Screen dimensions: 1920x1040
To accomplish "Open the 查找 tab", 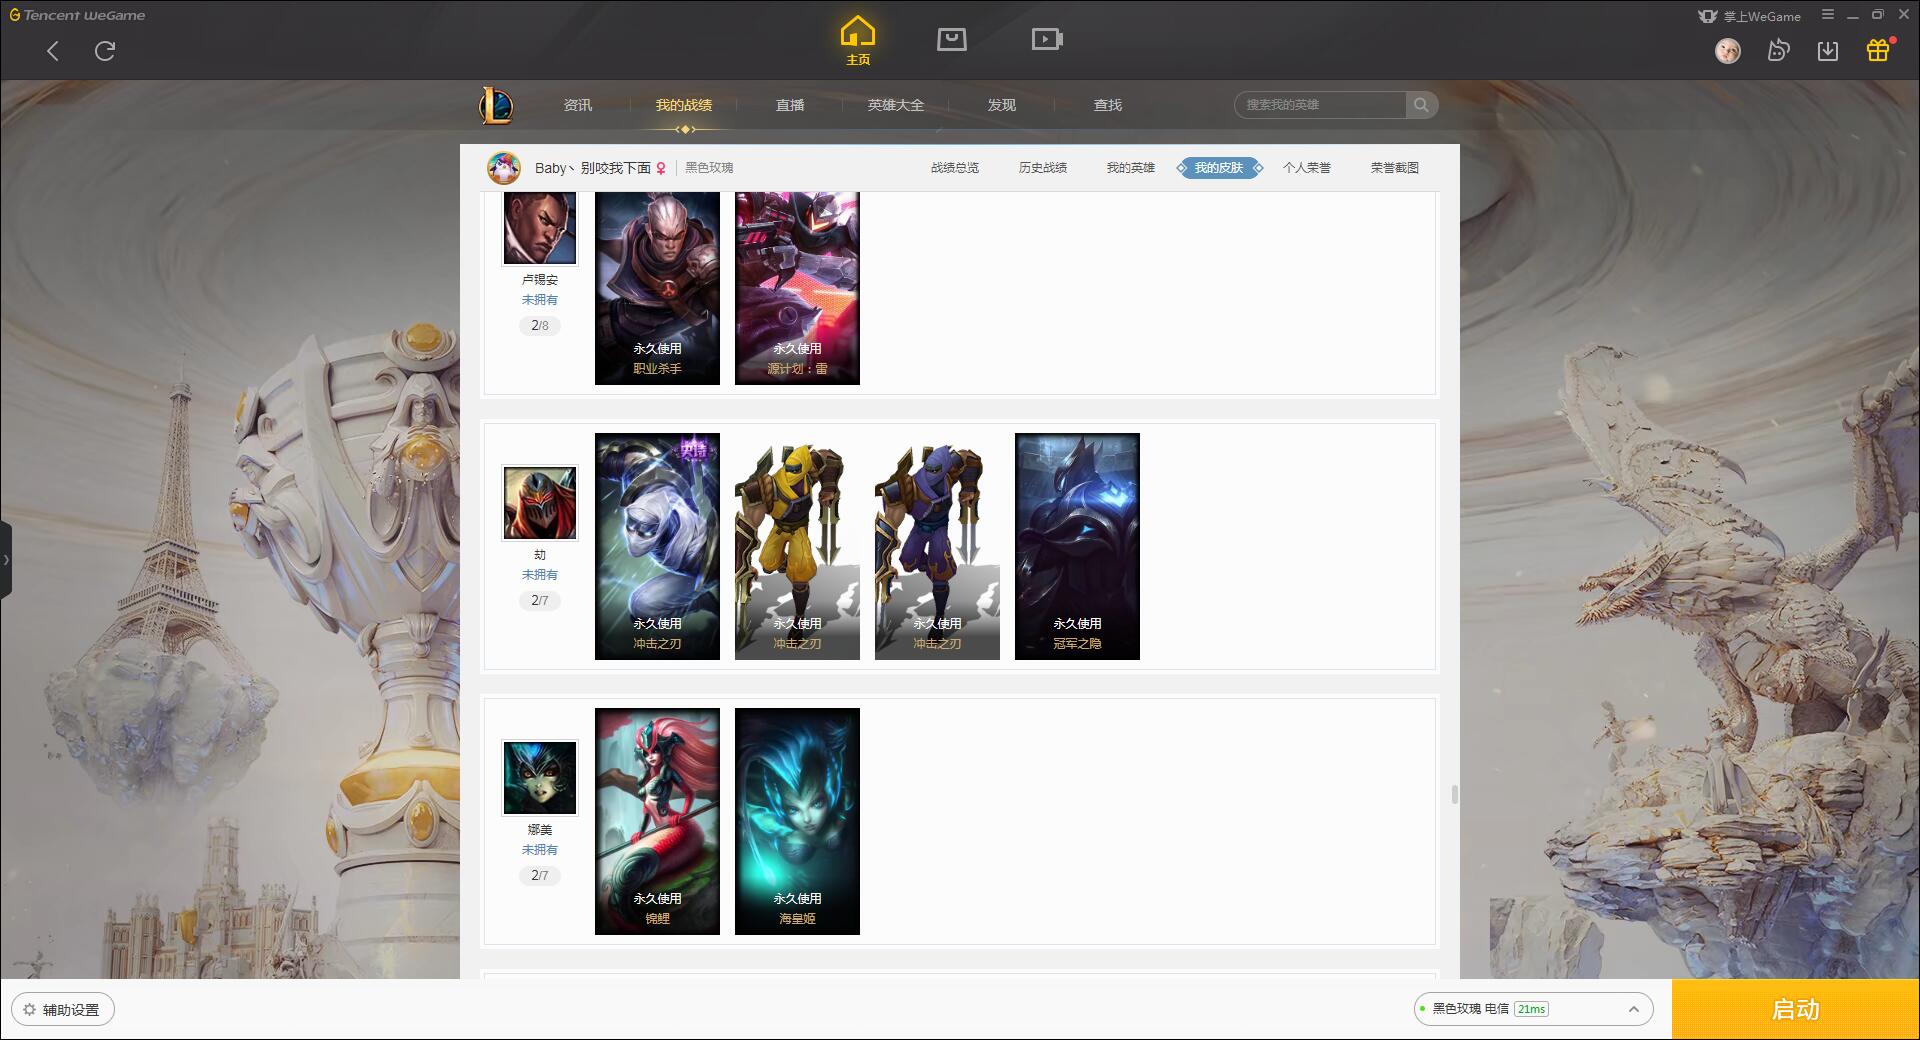I will click(x=1108, y=105).
